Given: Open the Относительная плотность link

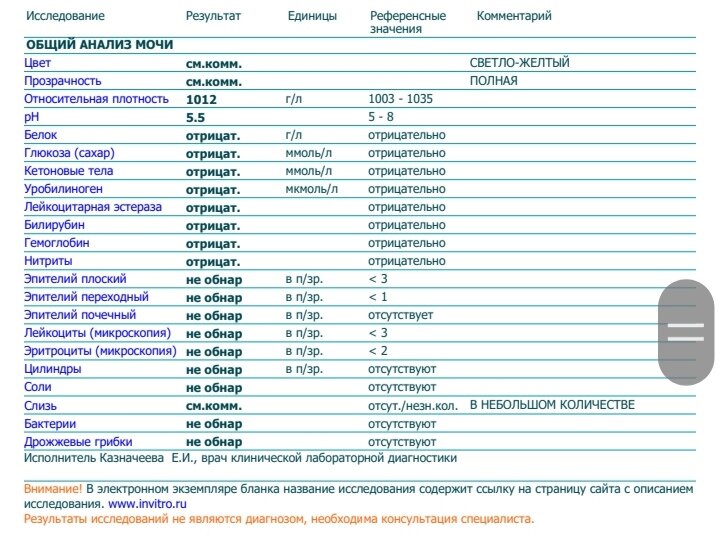Looking at the screenshot, I should point(96,99).
